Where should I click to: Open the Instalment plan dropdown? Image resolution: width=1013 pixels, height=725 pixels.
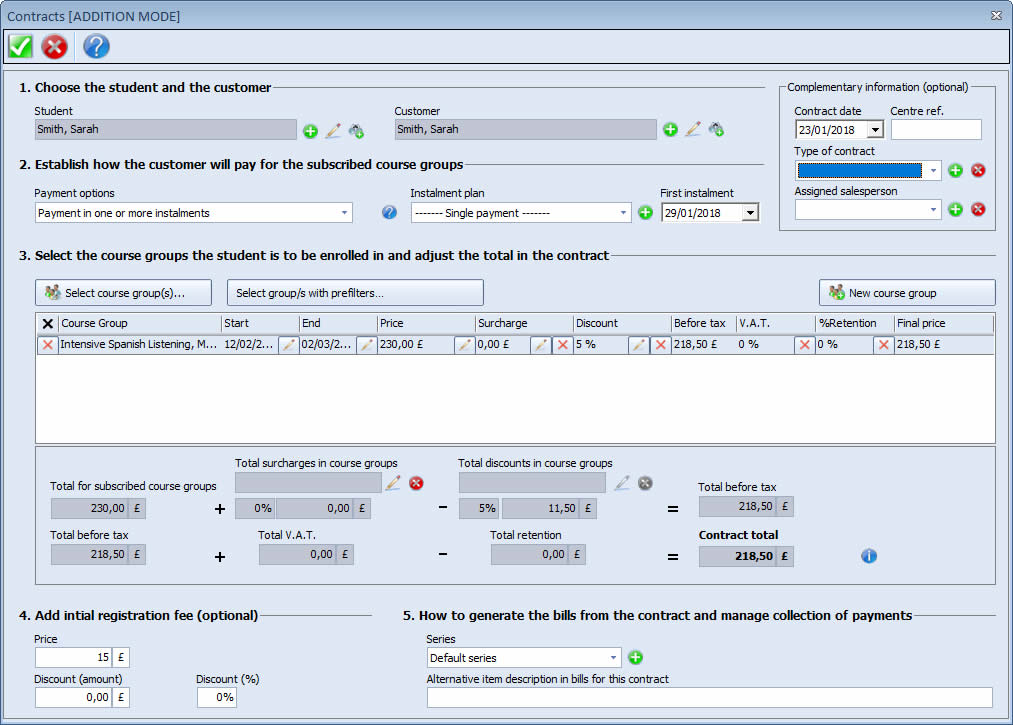coord(623,213)
